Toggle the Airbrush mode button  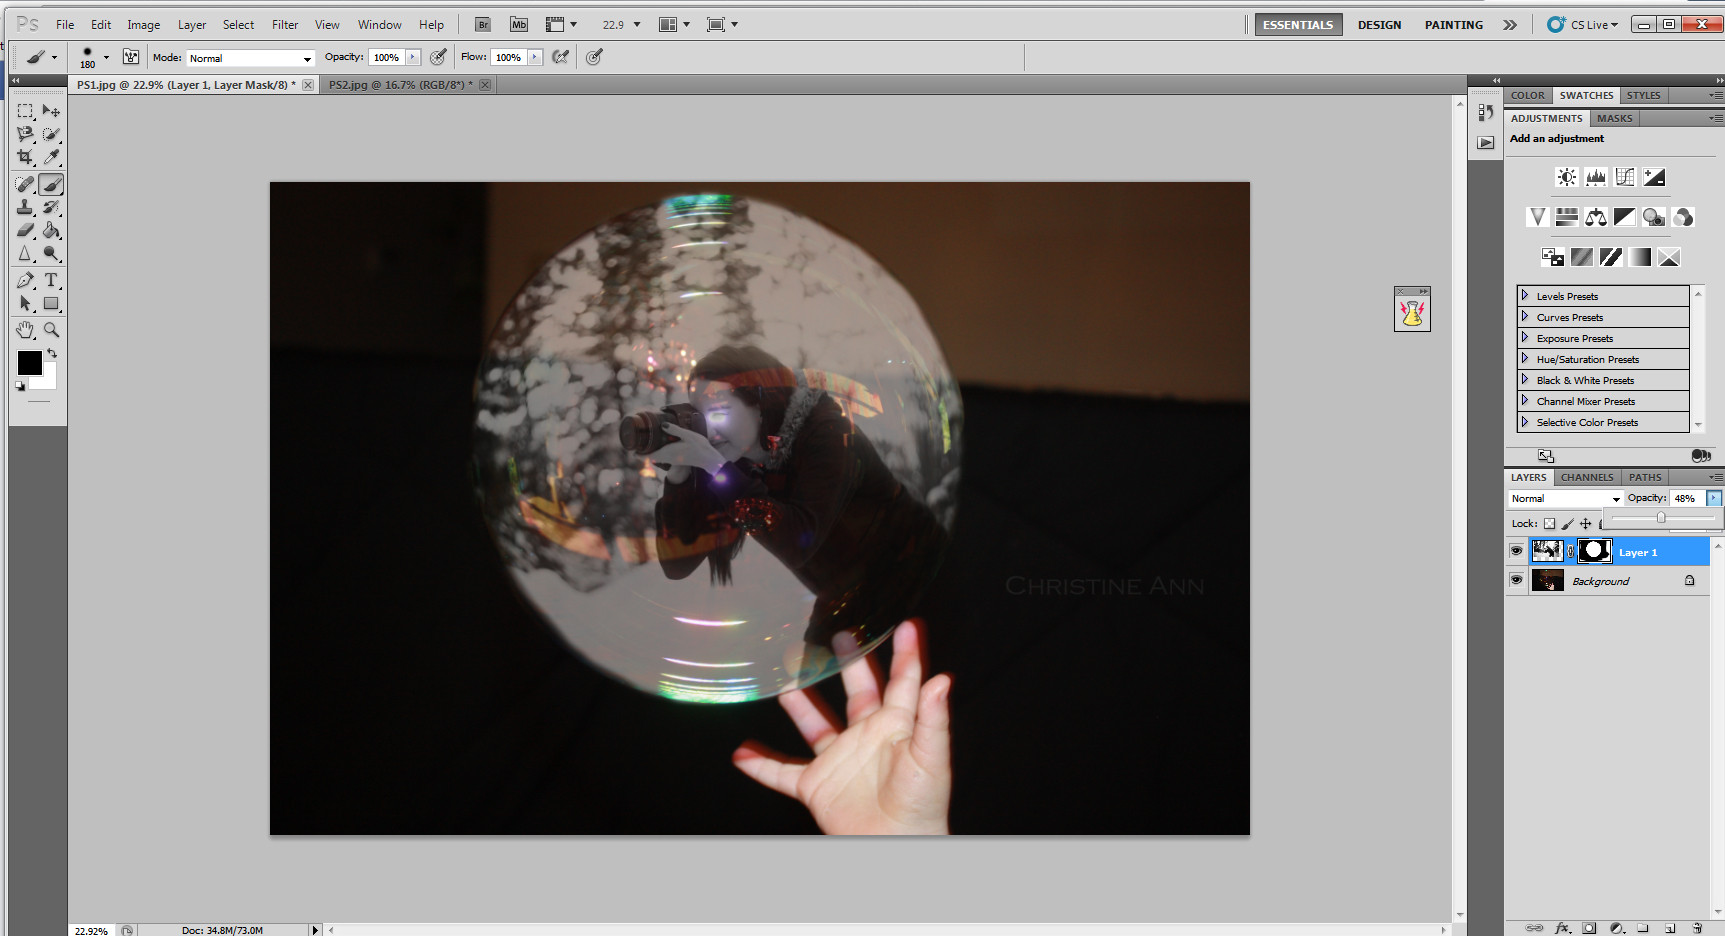click(561, 57)
